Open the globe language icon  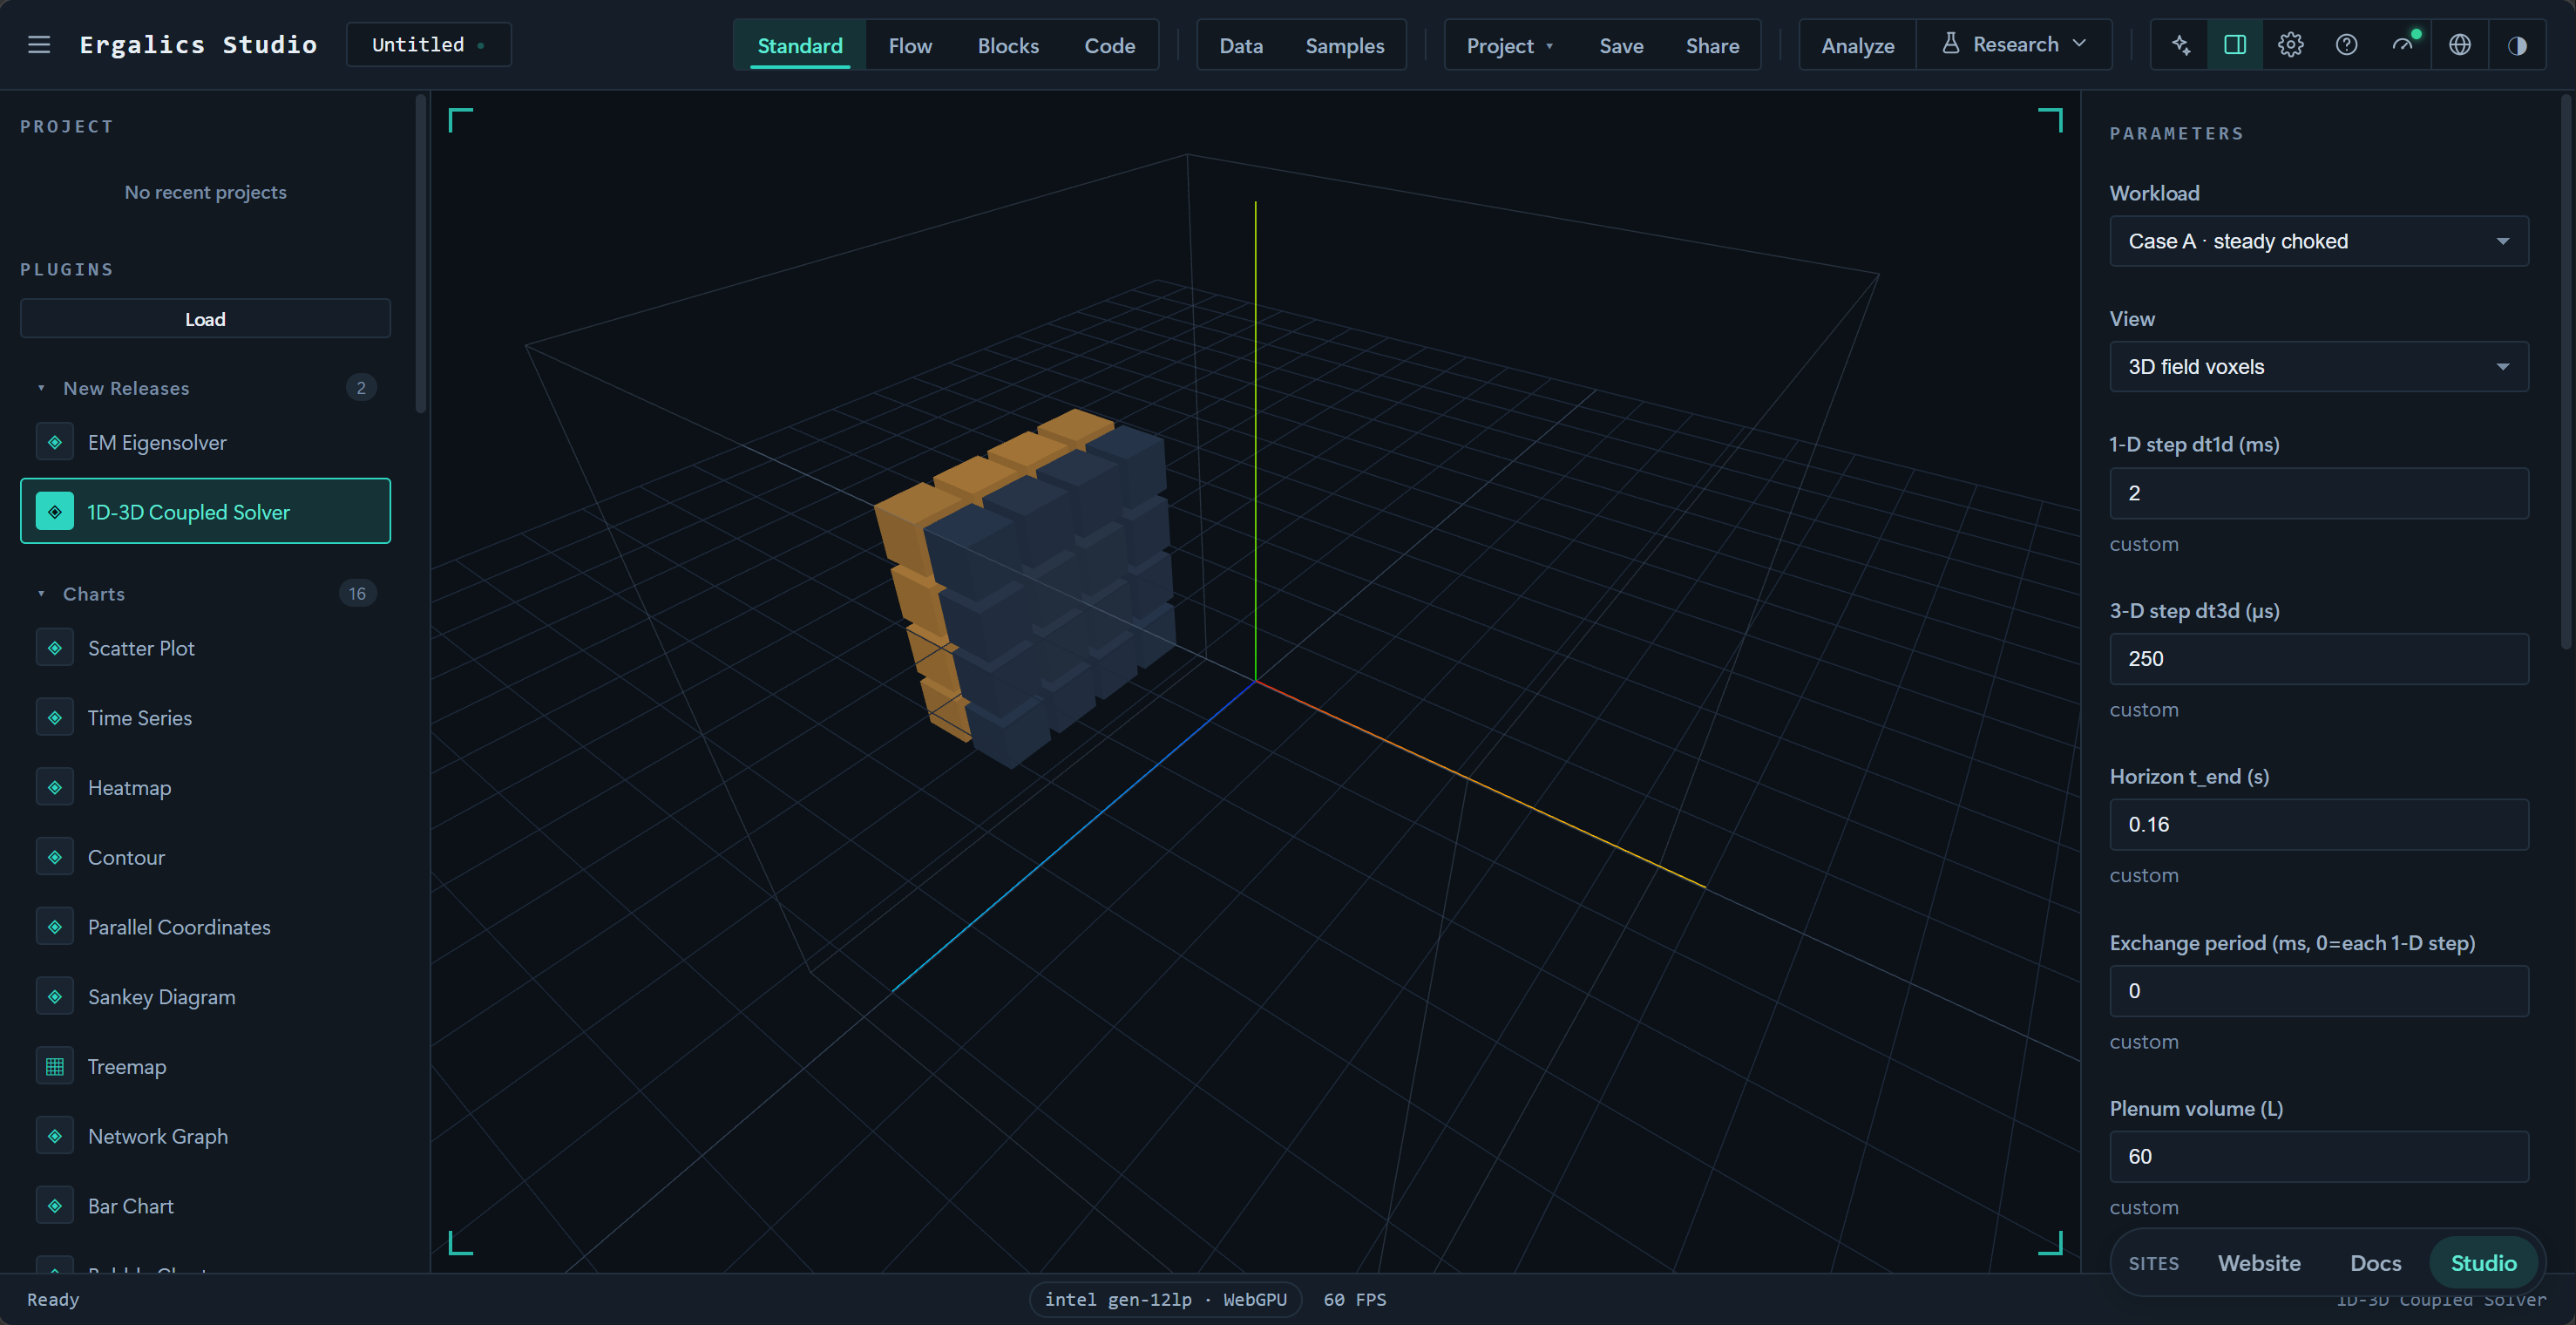point(2460,45)
